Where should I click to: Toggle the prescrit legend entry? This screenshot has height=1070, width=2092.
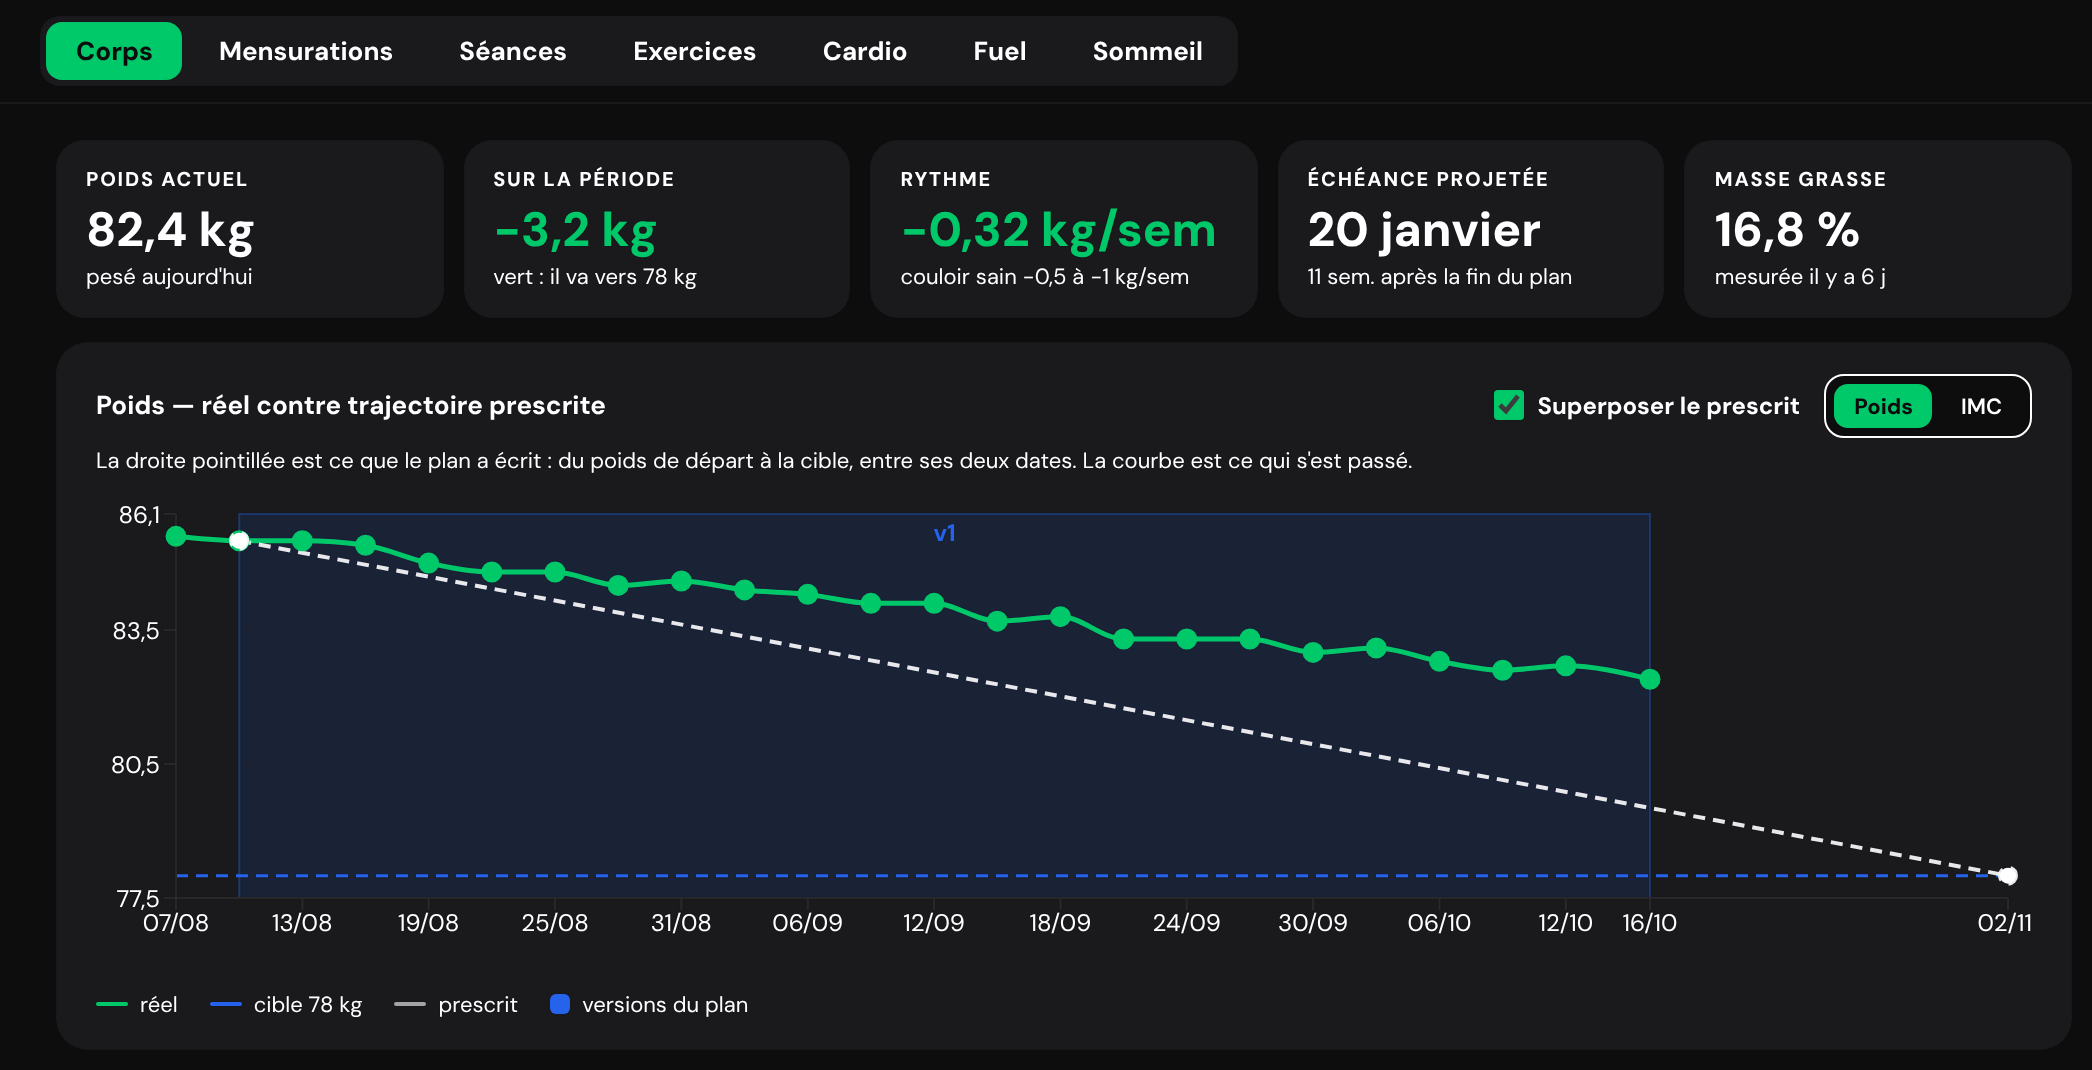click(x=456, y=1004)
